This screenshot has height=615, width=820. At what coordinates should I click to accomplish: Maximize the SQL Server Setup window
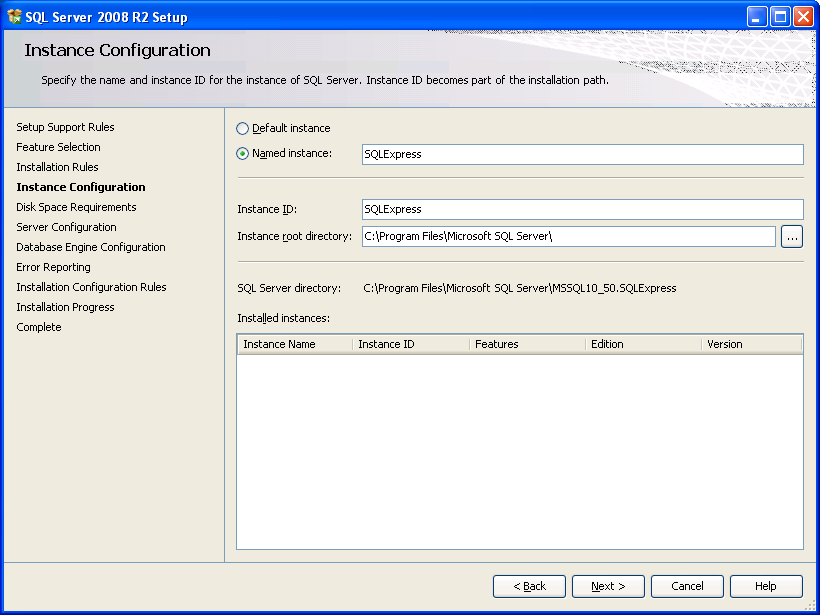780,16
